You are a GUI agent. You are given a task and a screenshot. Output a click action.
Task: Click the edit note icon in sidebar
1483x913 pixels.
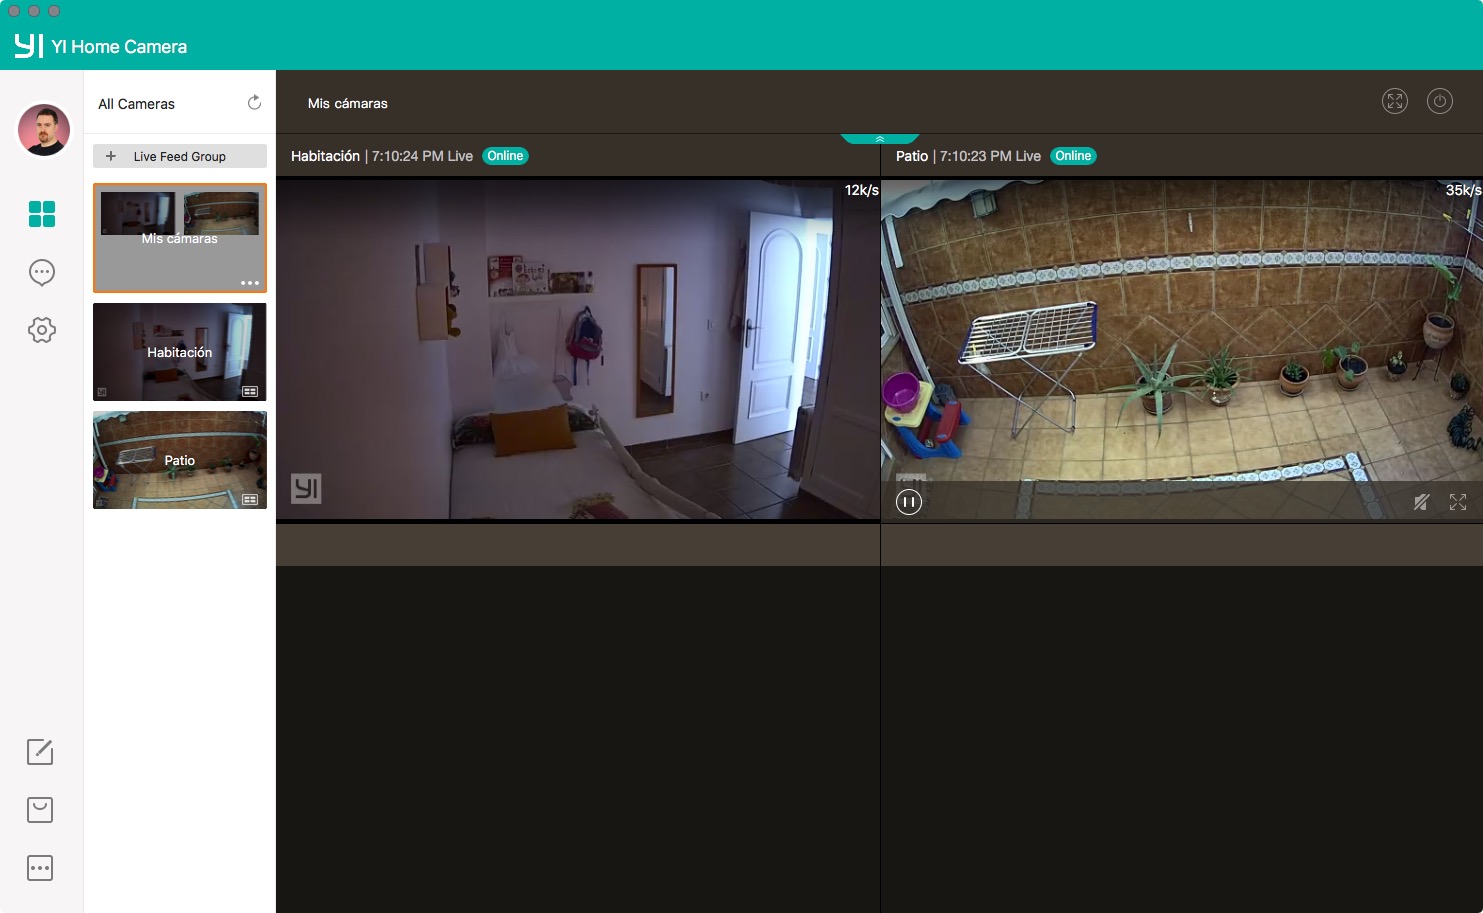[40, 752]
